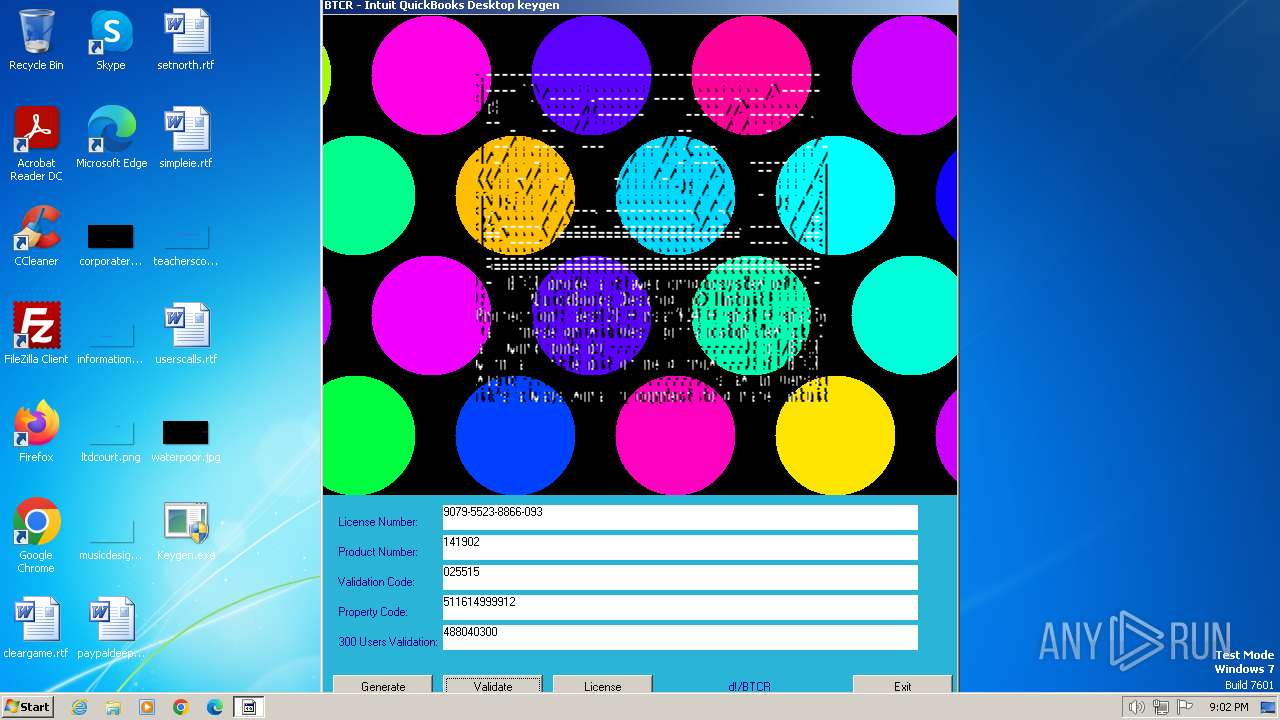Click the License Number label
Viewport: 1280px width, 720px height.
(x=377, y=522)
